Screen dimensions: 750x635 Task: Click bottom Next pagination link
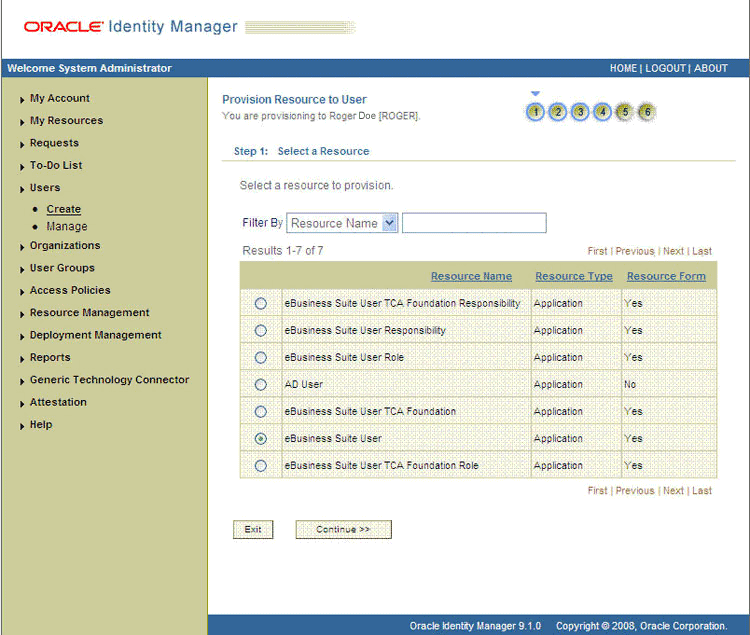(x=673, y=491)
